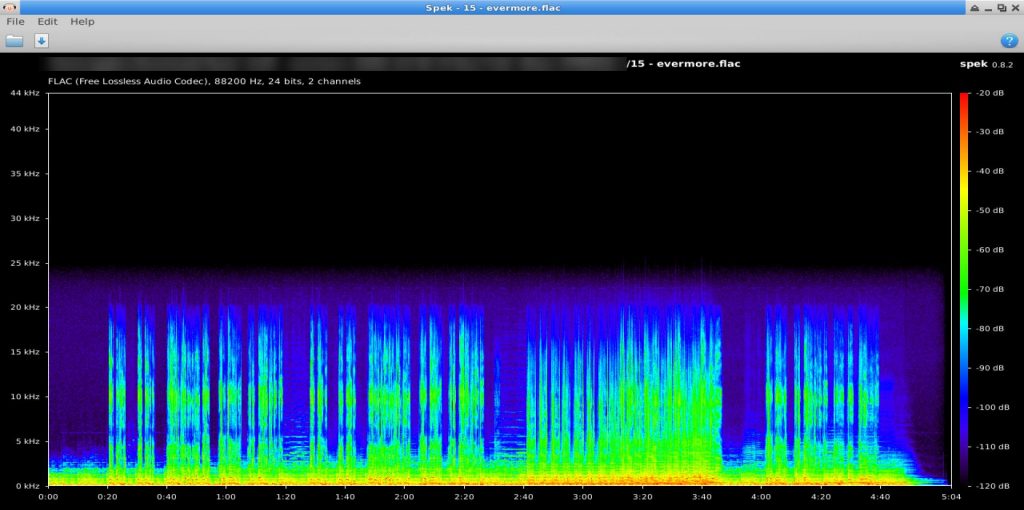1024x510 pixels.
Task: Open the Help menu
Action: 82,22
